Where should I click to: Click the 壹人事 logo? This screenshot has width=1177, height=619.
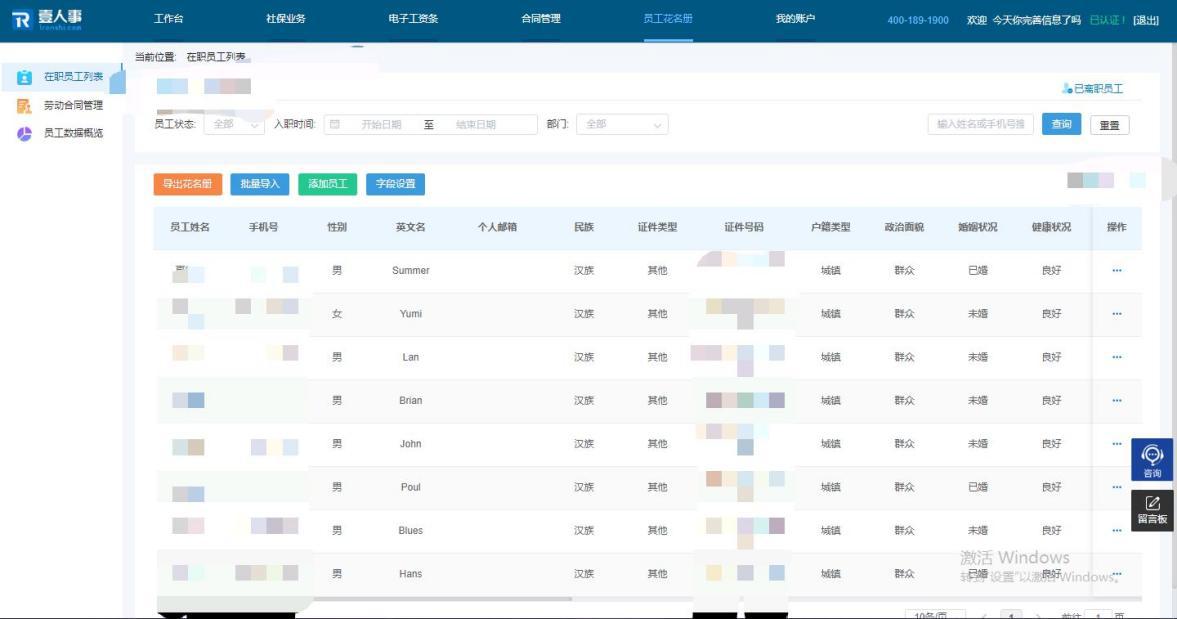[x=47, y=20]
